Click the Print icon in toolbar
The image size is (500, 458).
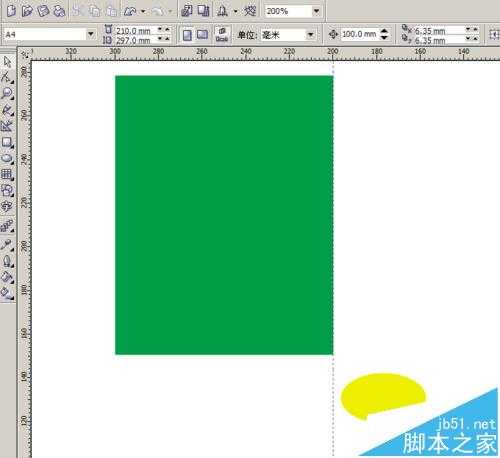[59, 11]
